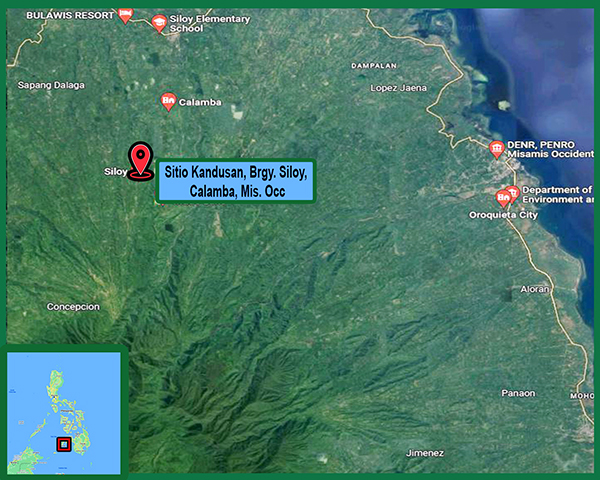Select the large red pin at Siloy
The height and width of the screenshot is (480, 600).
pos(141,160)
